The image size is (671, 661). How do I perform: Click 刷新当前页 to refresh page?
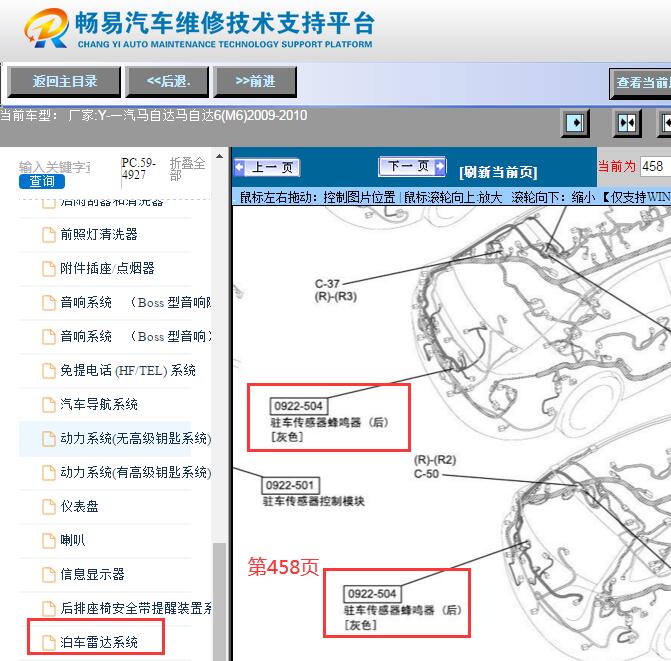(x=498, y=172)
